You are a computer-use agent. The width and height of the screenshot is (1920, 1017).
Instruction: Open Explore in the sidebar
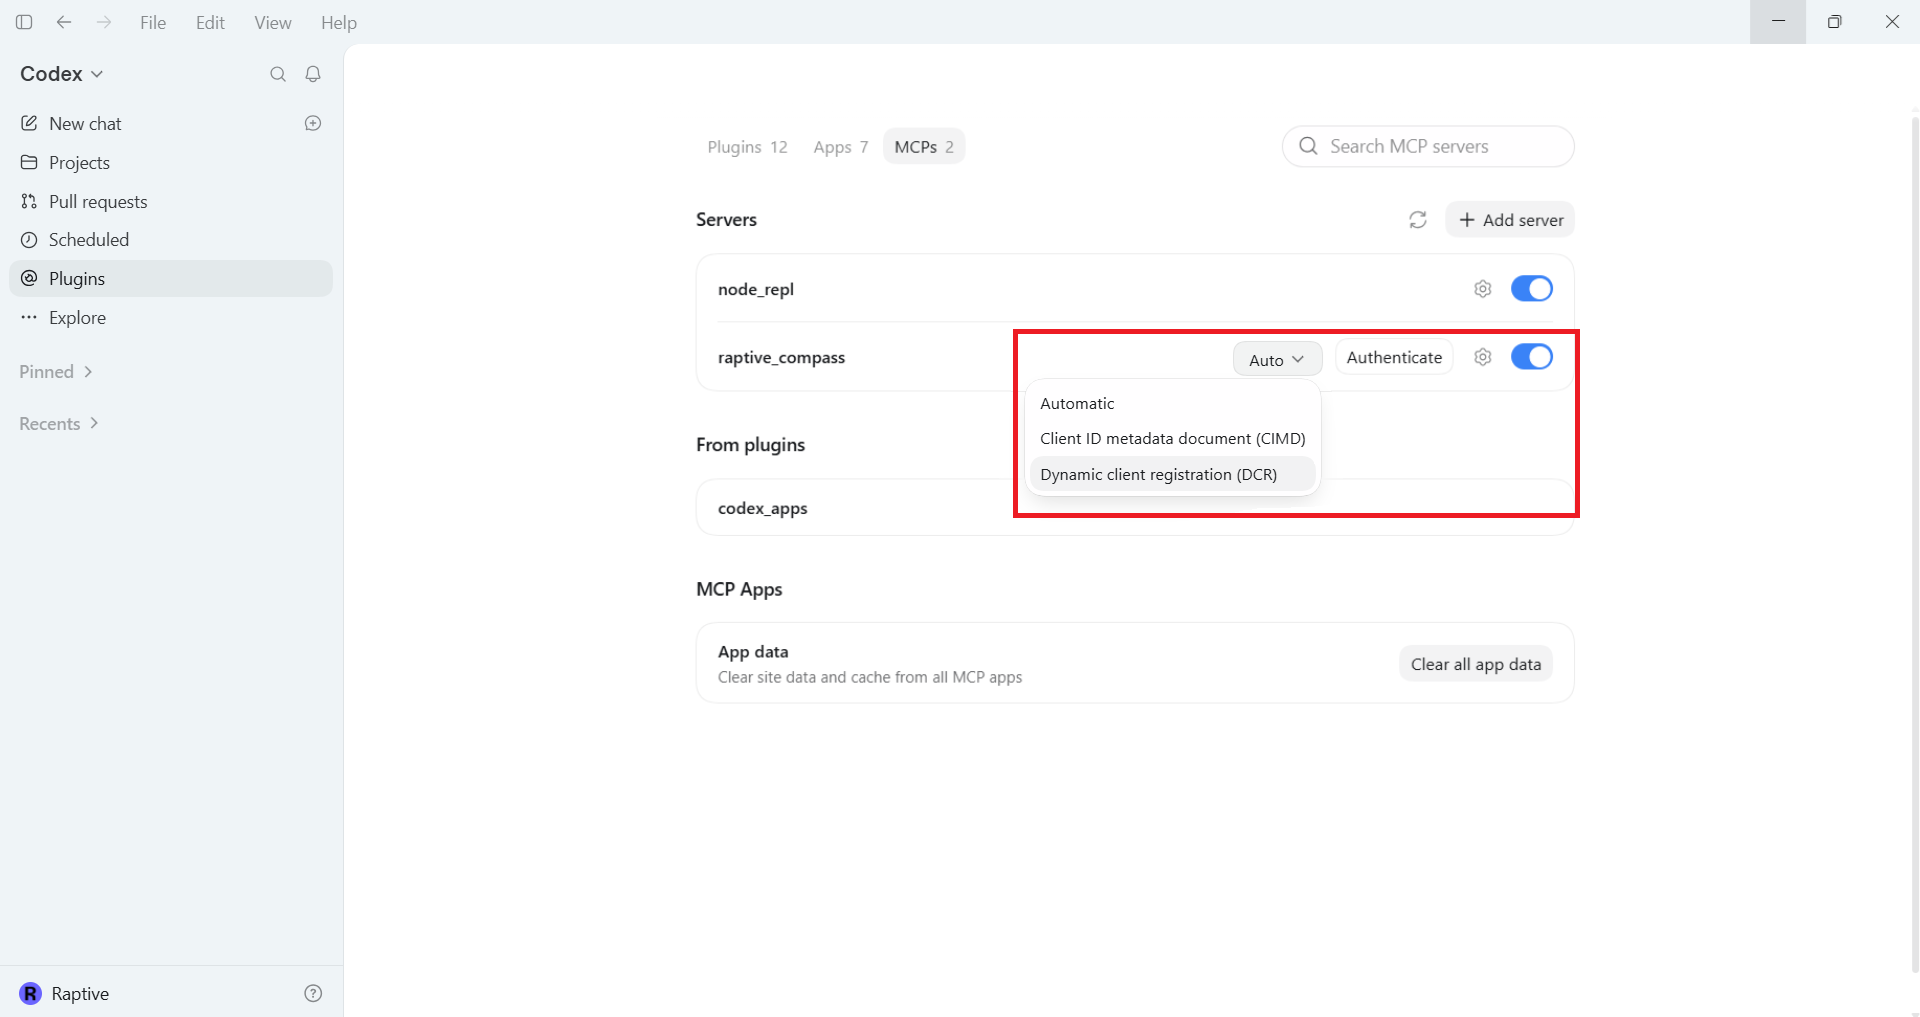pos(170,318)
